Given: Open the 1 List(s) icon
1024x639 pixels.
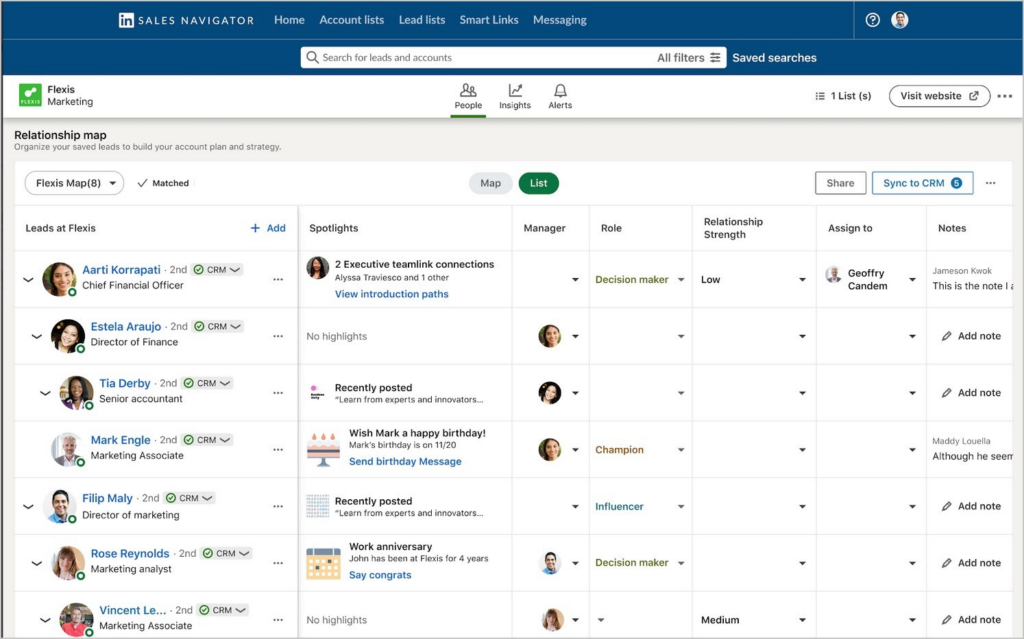Looking at the screenshot, I should (x=820, y=97).
